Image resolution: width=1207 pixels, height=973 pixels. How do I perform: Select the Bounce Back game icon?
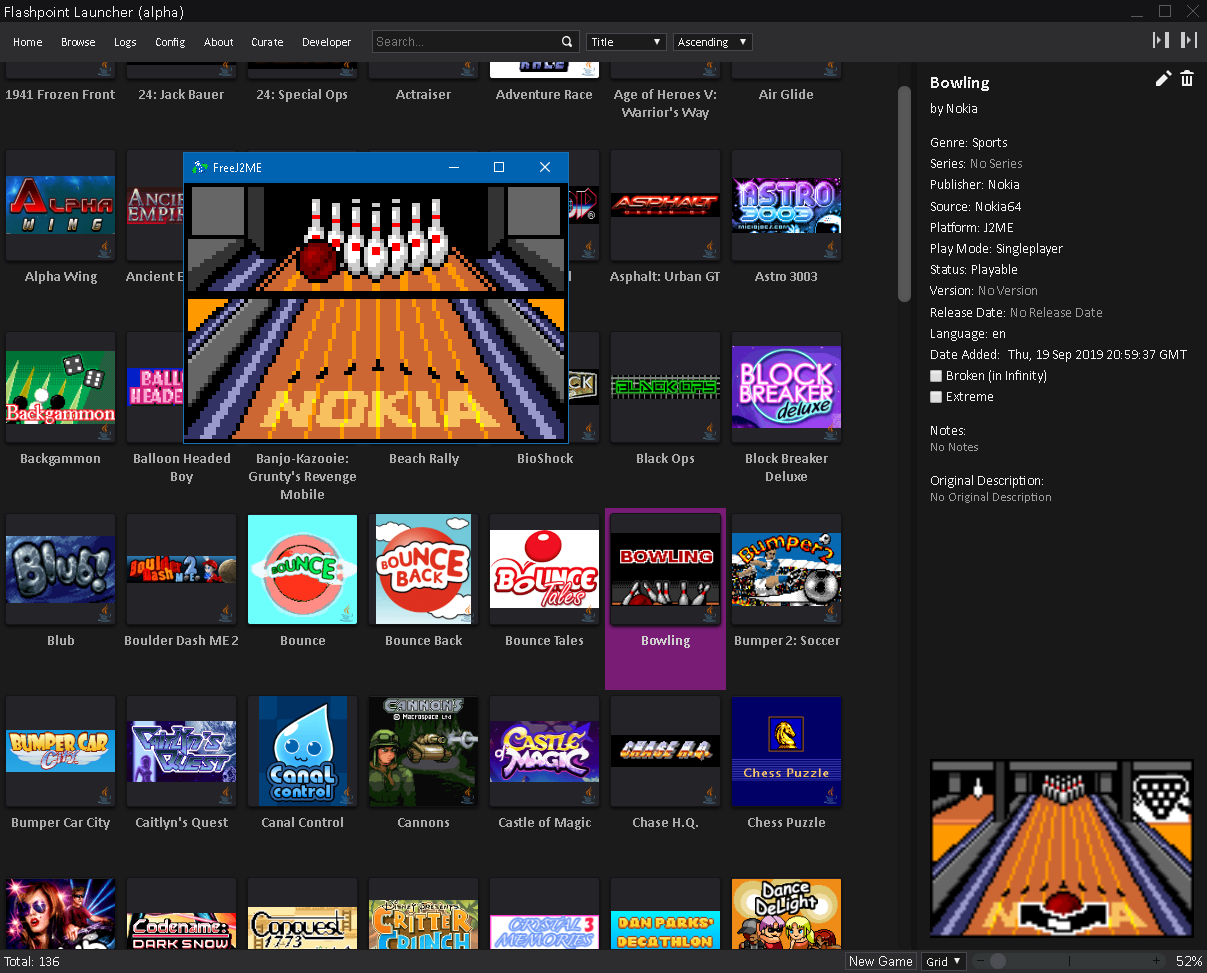(x=424, y=569)
